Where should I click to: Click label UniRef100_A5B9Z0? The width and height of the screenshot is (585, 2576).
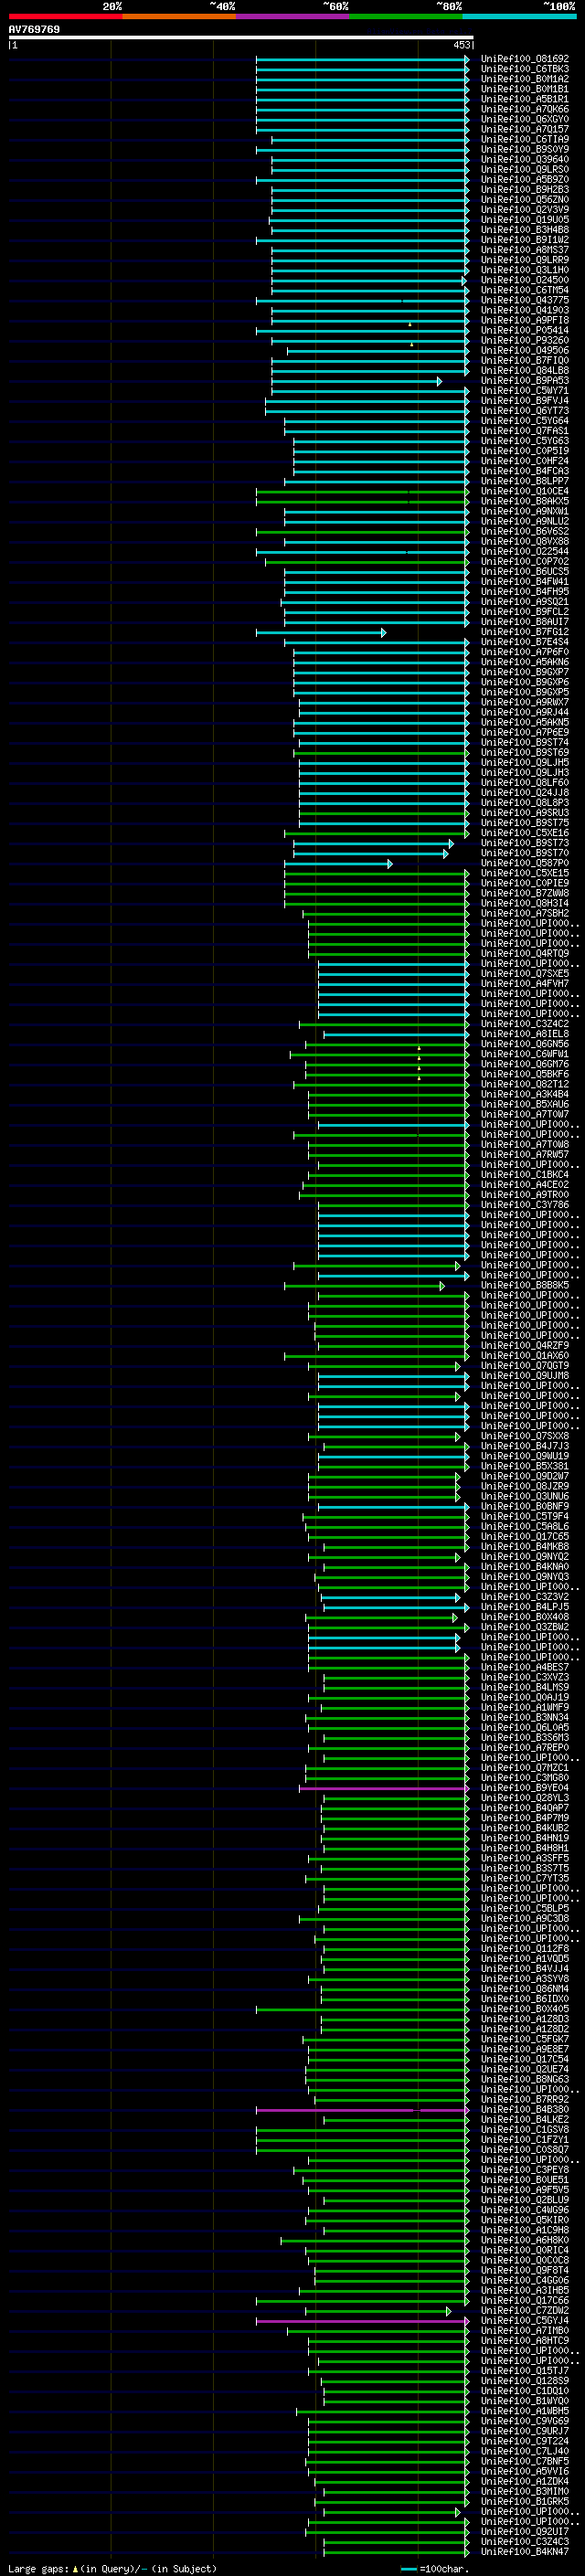[524, 179]
